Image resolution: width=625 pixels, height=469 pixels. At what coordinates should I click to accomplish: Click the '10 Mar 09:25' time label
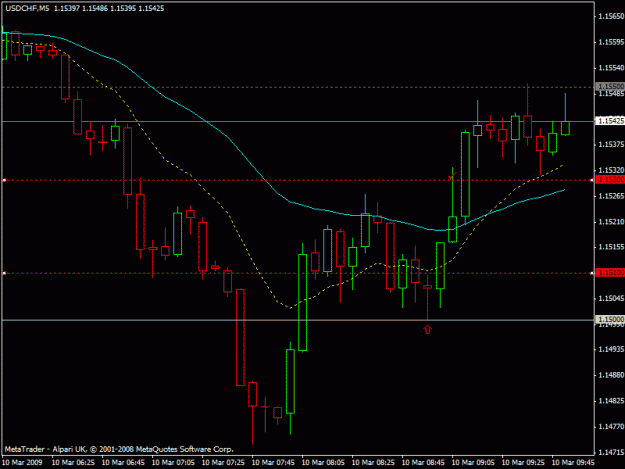523,463
